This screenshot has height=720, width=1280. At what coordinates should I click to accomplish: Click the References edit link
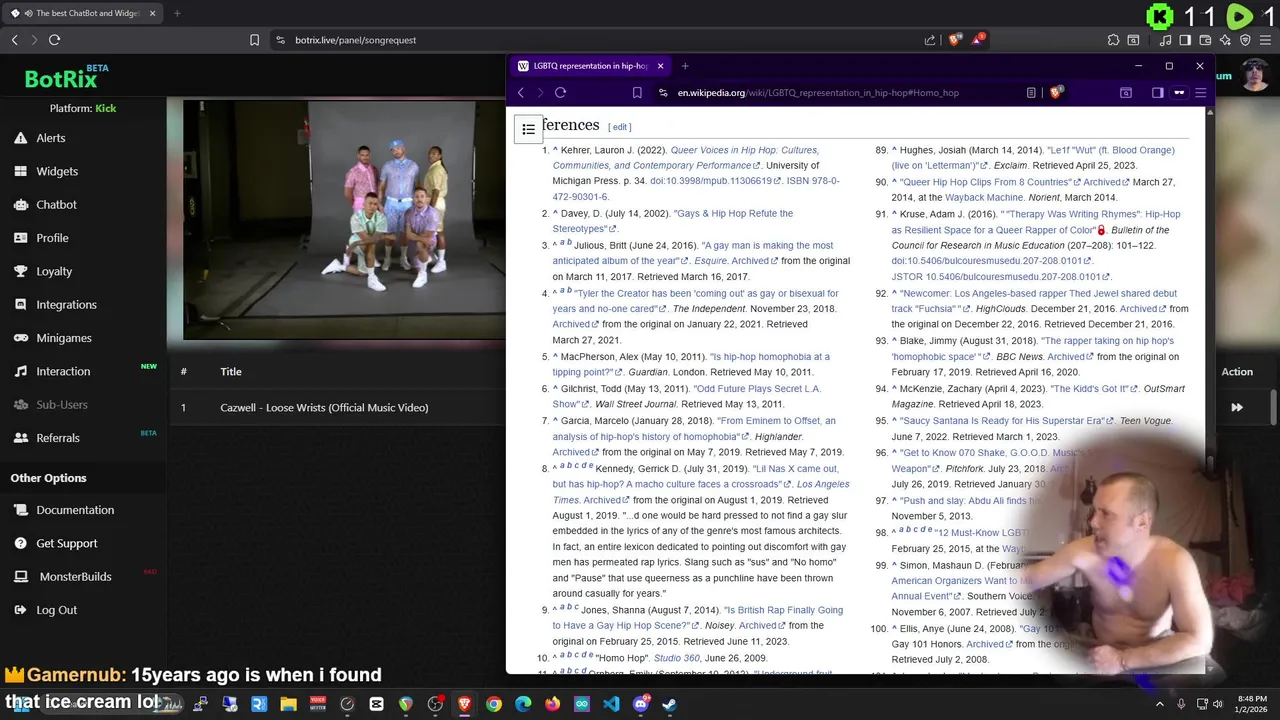(x=620, y=127)
